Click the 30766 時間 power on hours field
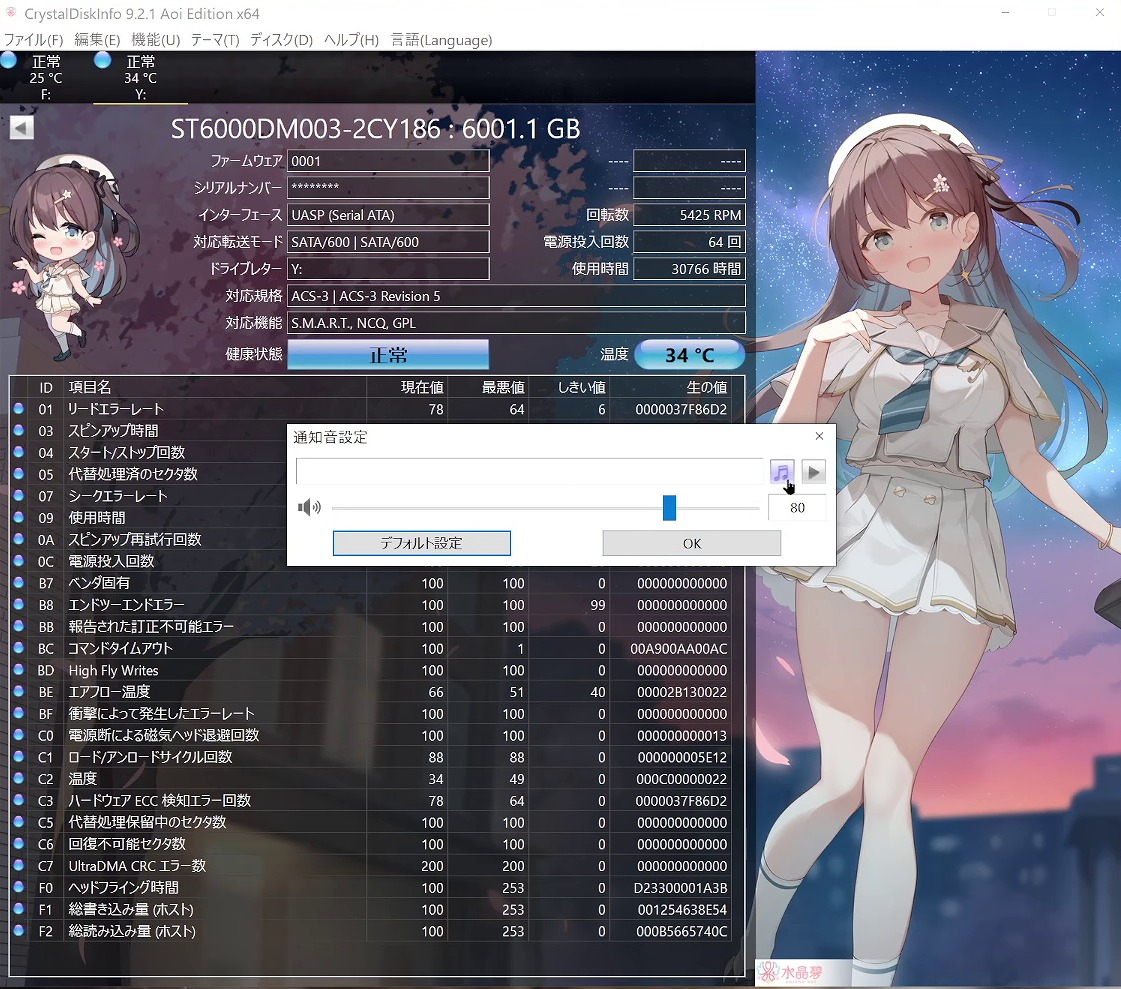 pyautogui.click(x=689, y=269)
